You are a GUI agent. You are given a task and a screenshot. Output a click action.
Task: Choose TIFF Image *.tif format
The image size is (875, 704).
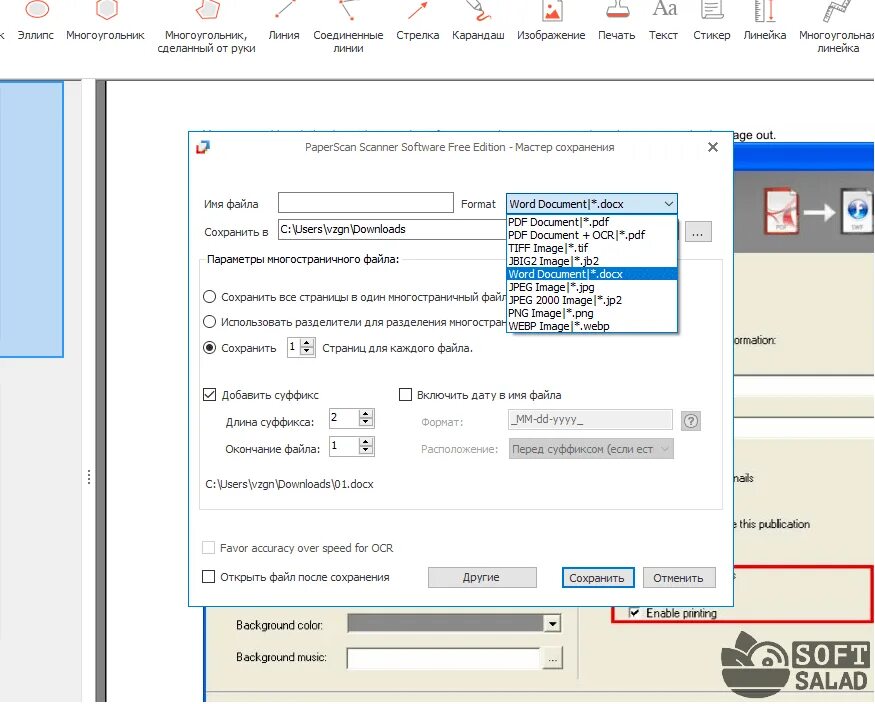[x=592, y=248]
